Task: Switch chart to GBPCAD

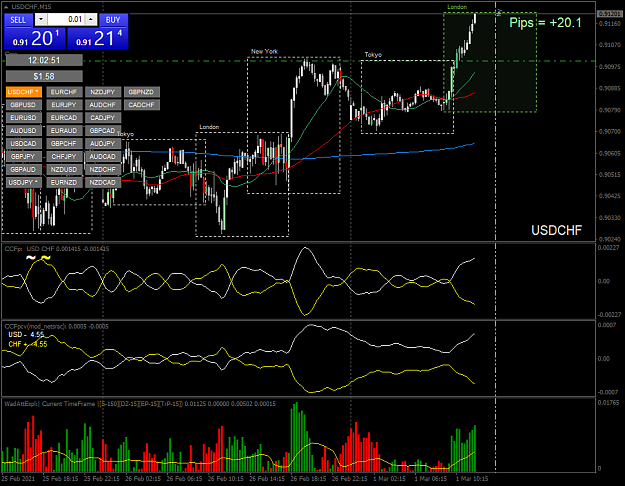Action: 103,131
